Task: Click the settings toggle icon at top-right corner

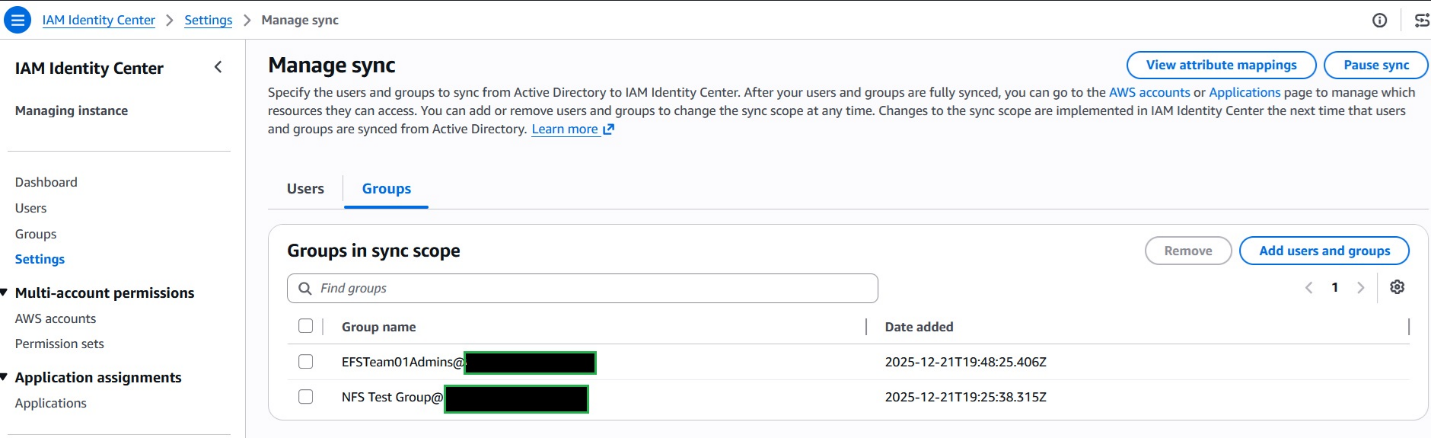Action: point(1421,20)
